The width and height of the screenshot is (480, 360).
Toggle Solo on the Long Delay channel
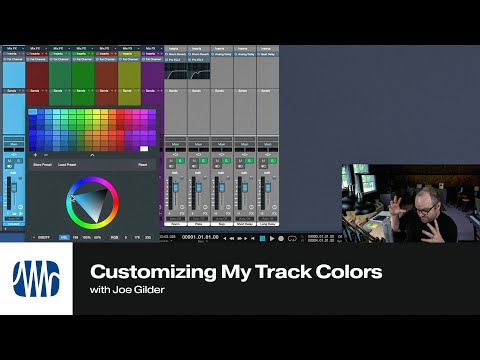tap(272, 161)
